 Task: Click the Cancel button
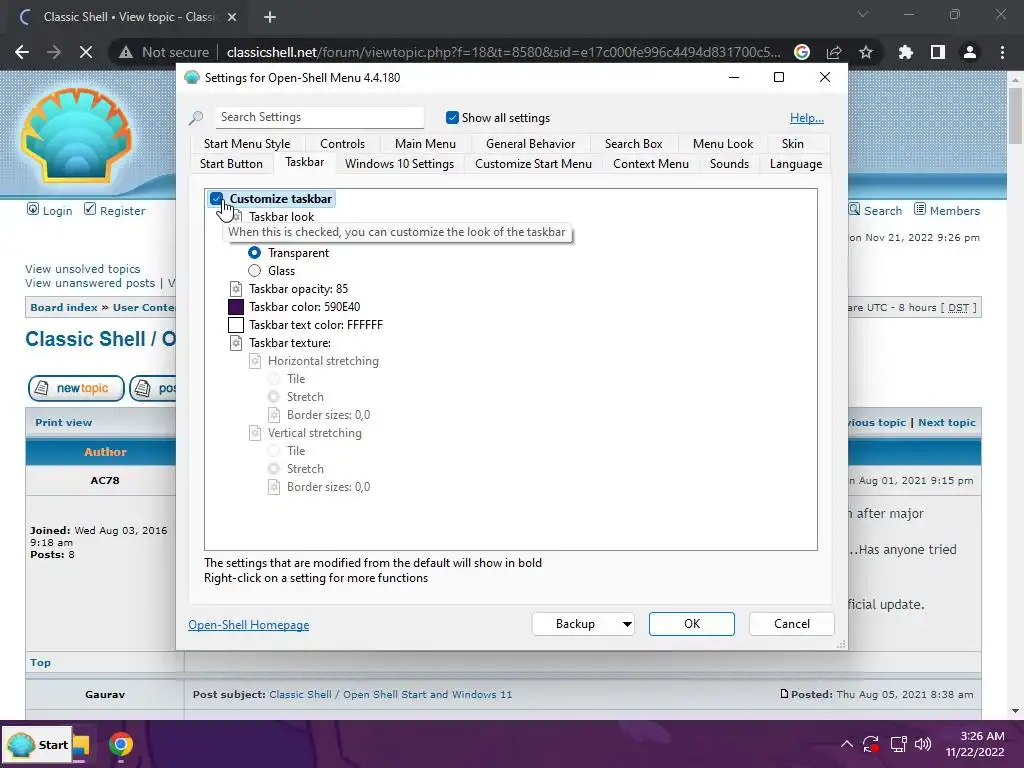tap(792, 624)
